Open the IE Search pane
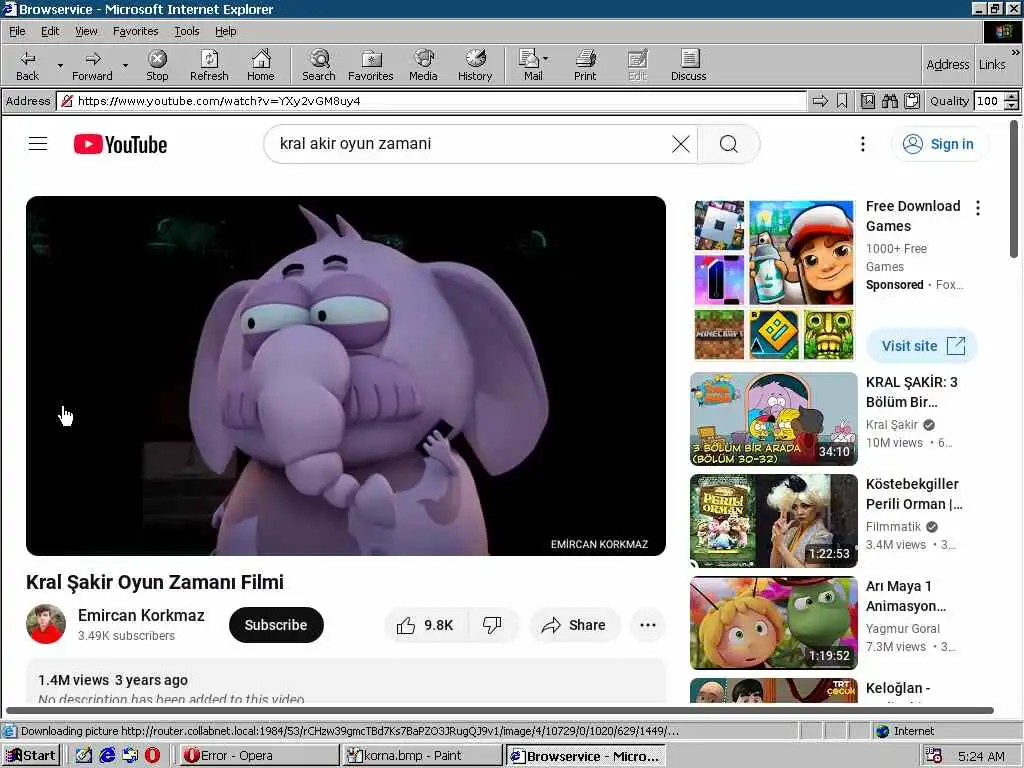The image size is (1024, 768). coord(319,65)
